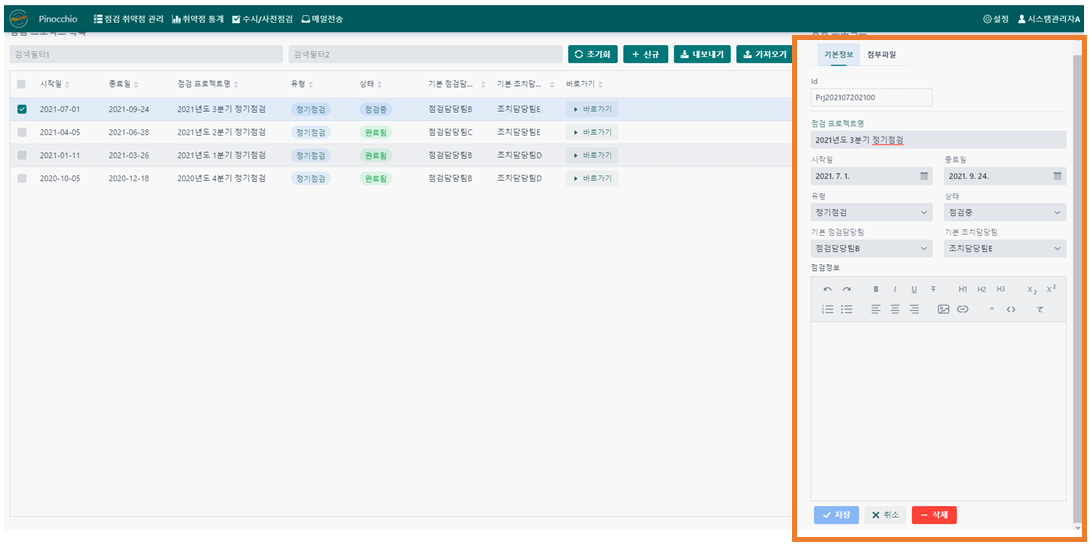Open 점검 취약점 관리 menu

tap(129, 20)
